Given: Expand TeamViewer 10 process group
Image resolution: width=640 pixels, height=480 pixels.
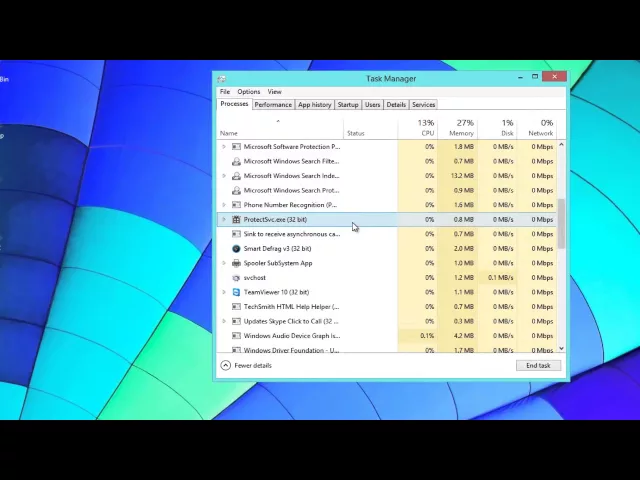Looking at the screenshot, I should [224, 292].
